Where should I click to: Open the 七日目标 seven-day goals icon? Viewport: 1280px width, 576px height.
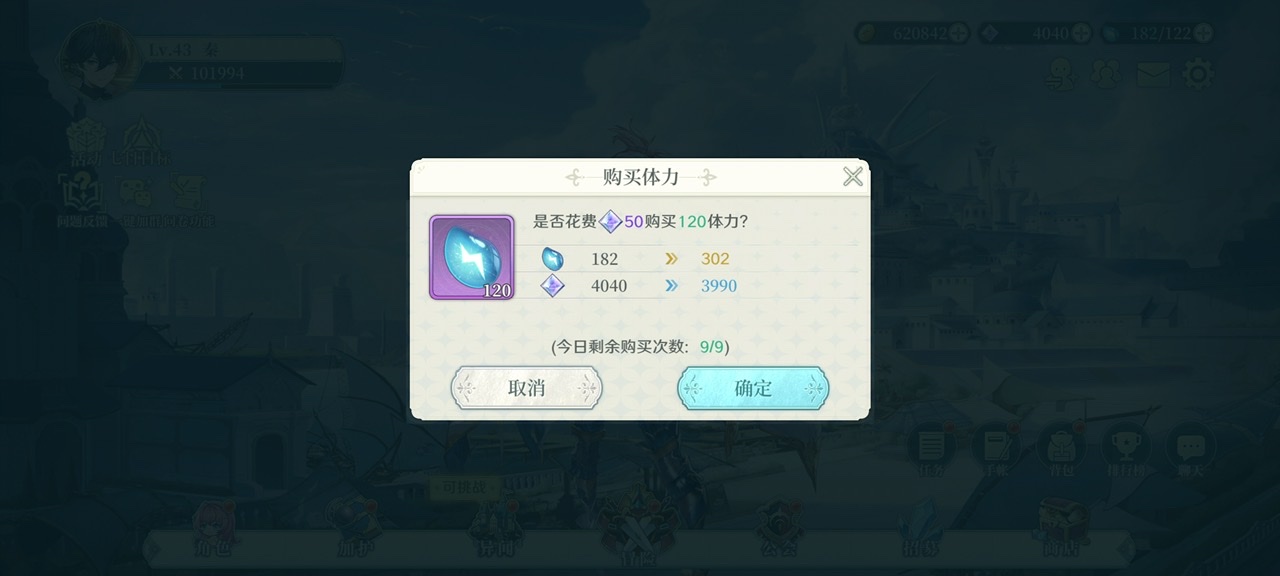click(140, 142)
